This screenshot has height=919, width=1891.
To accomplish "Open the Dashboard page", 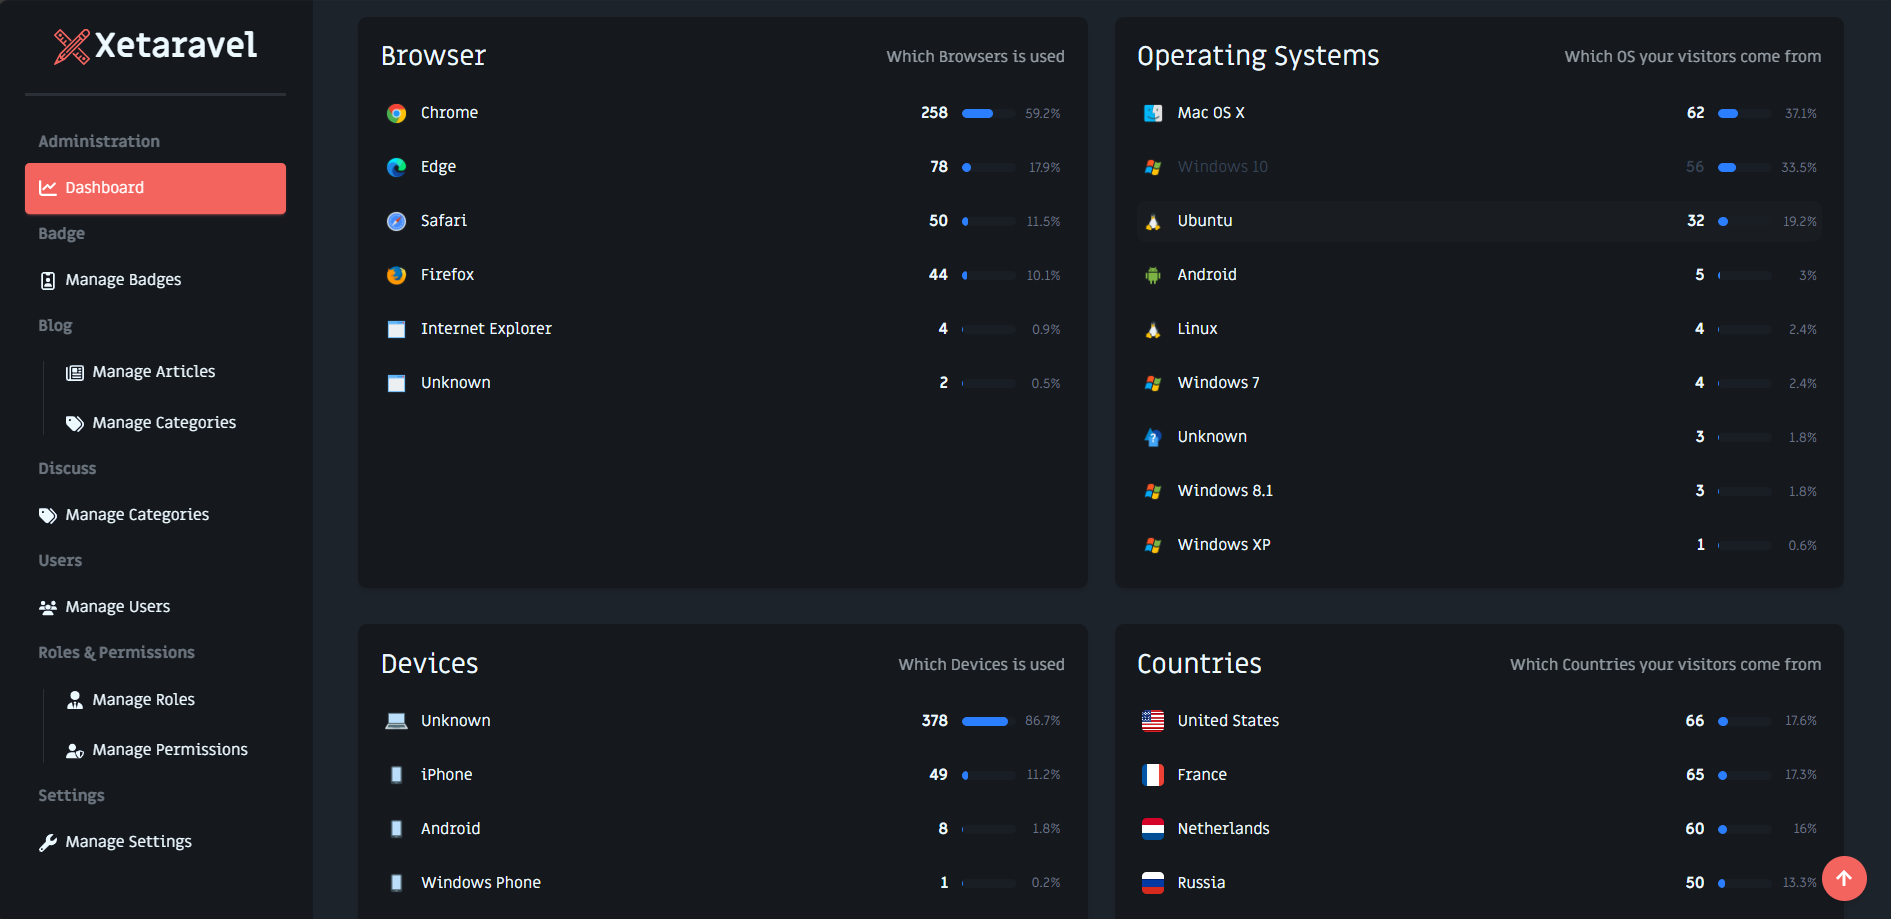I will pos(104,188).
